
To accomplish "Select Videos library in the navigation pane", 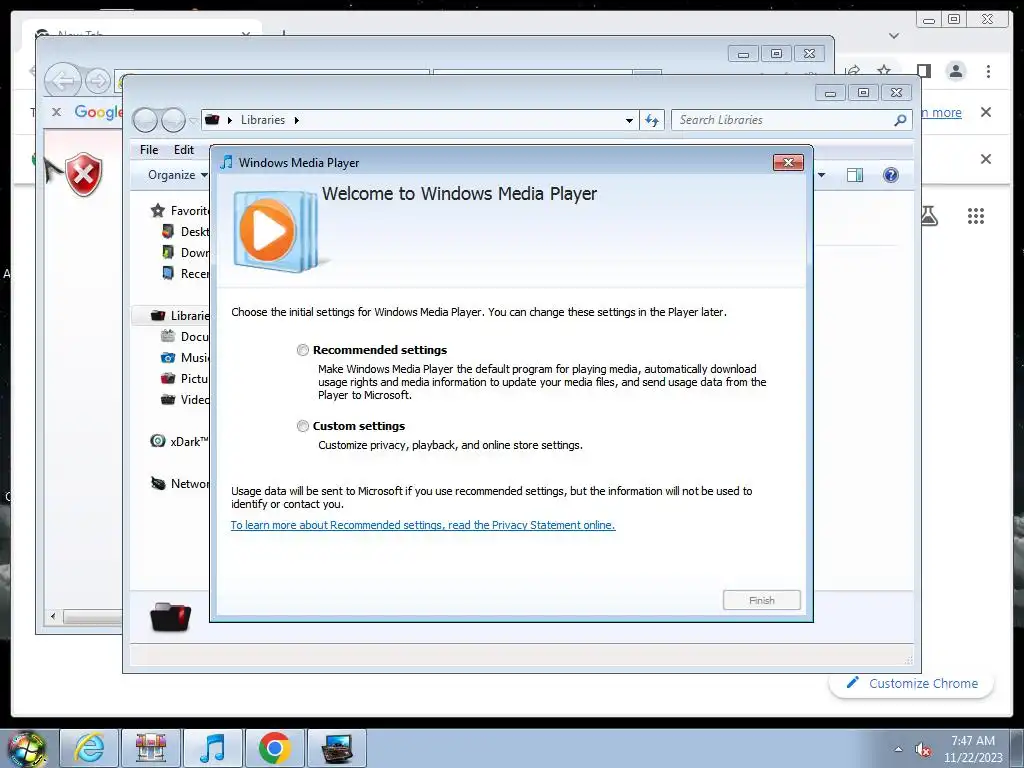I will pos(185,399).
